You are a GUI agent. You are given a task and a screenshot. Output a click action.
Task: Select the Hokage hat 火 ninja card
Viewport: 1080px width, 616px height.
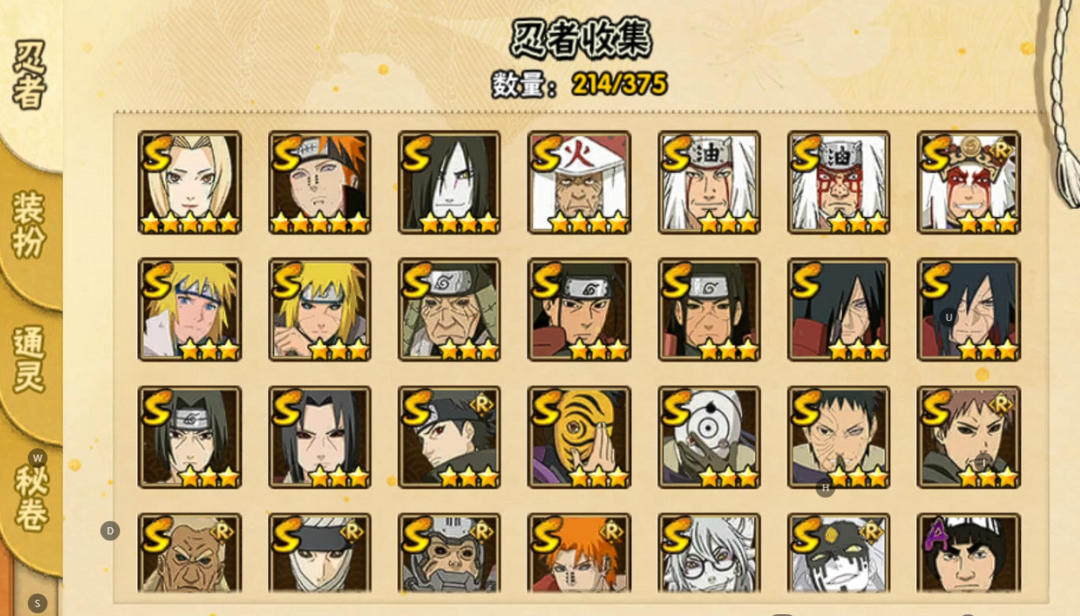pos(579,183)
